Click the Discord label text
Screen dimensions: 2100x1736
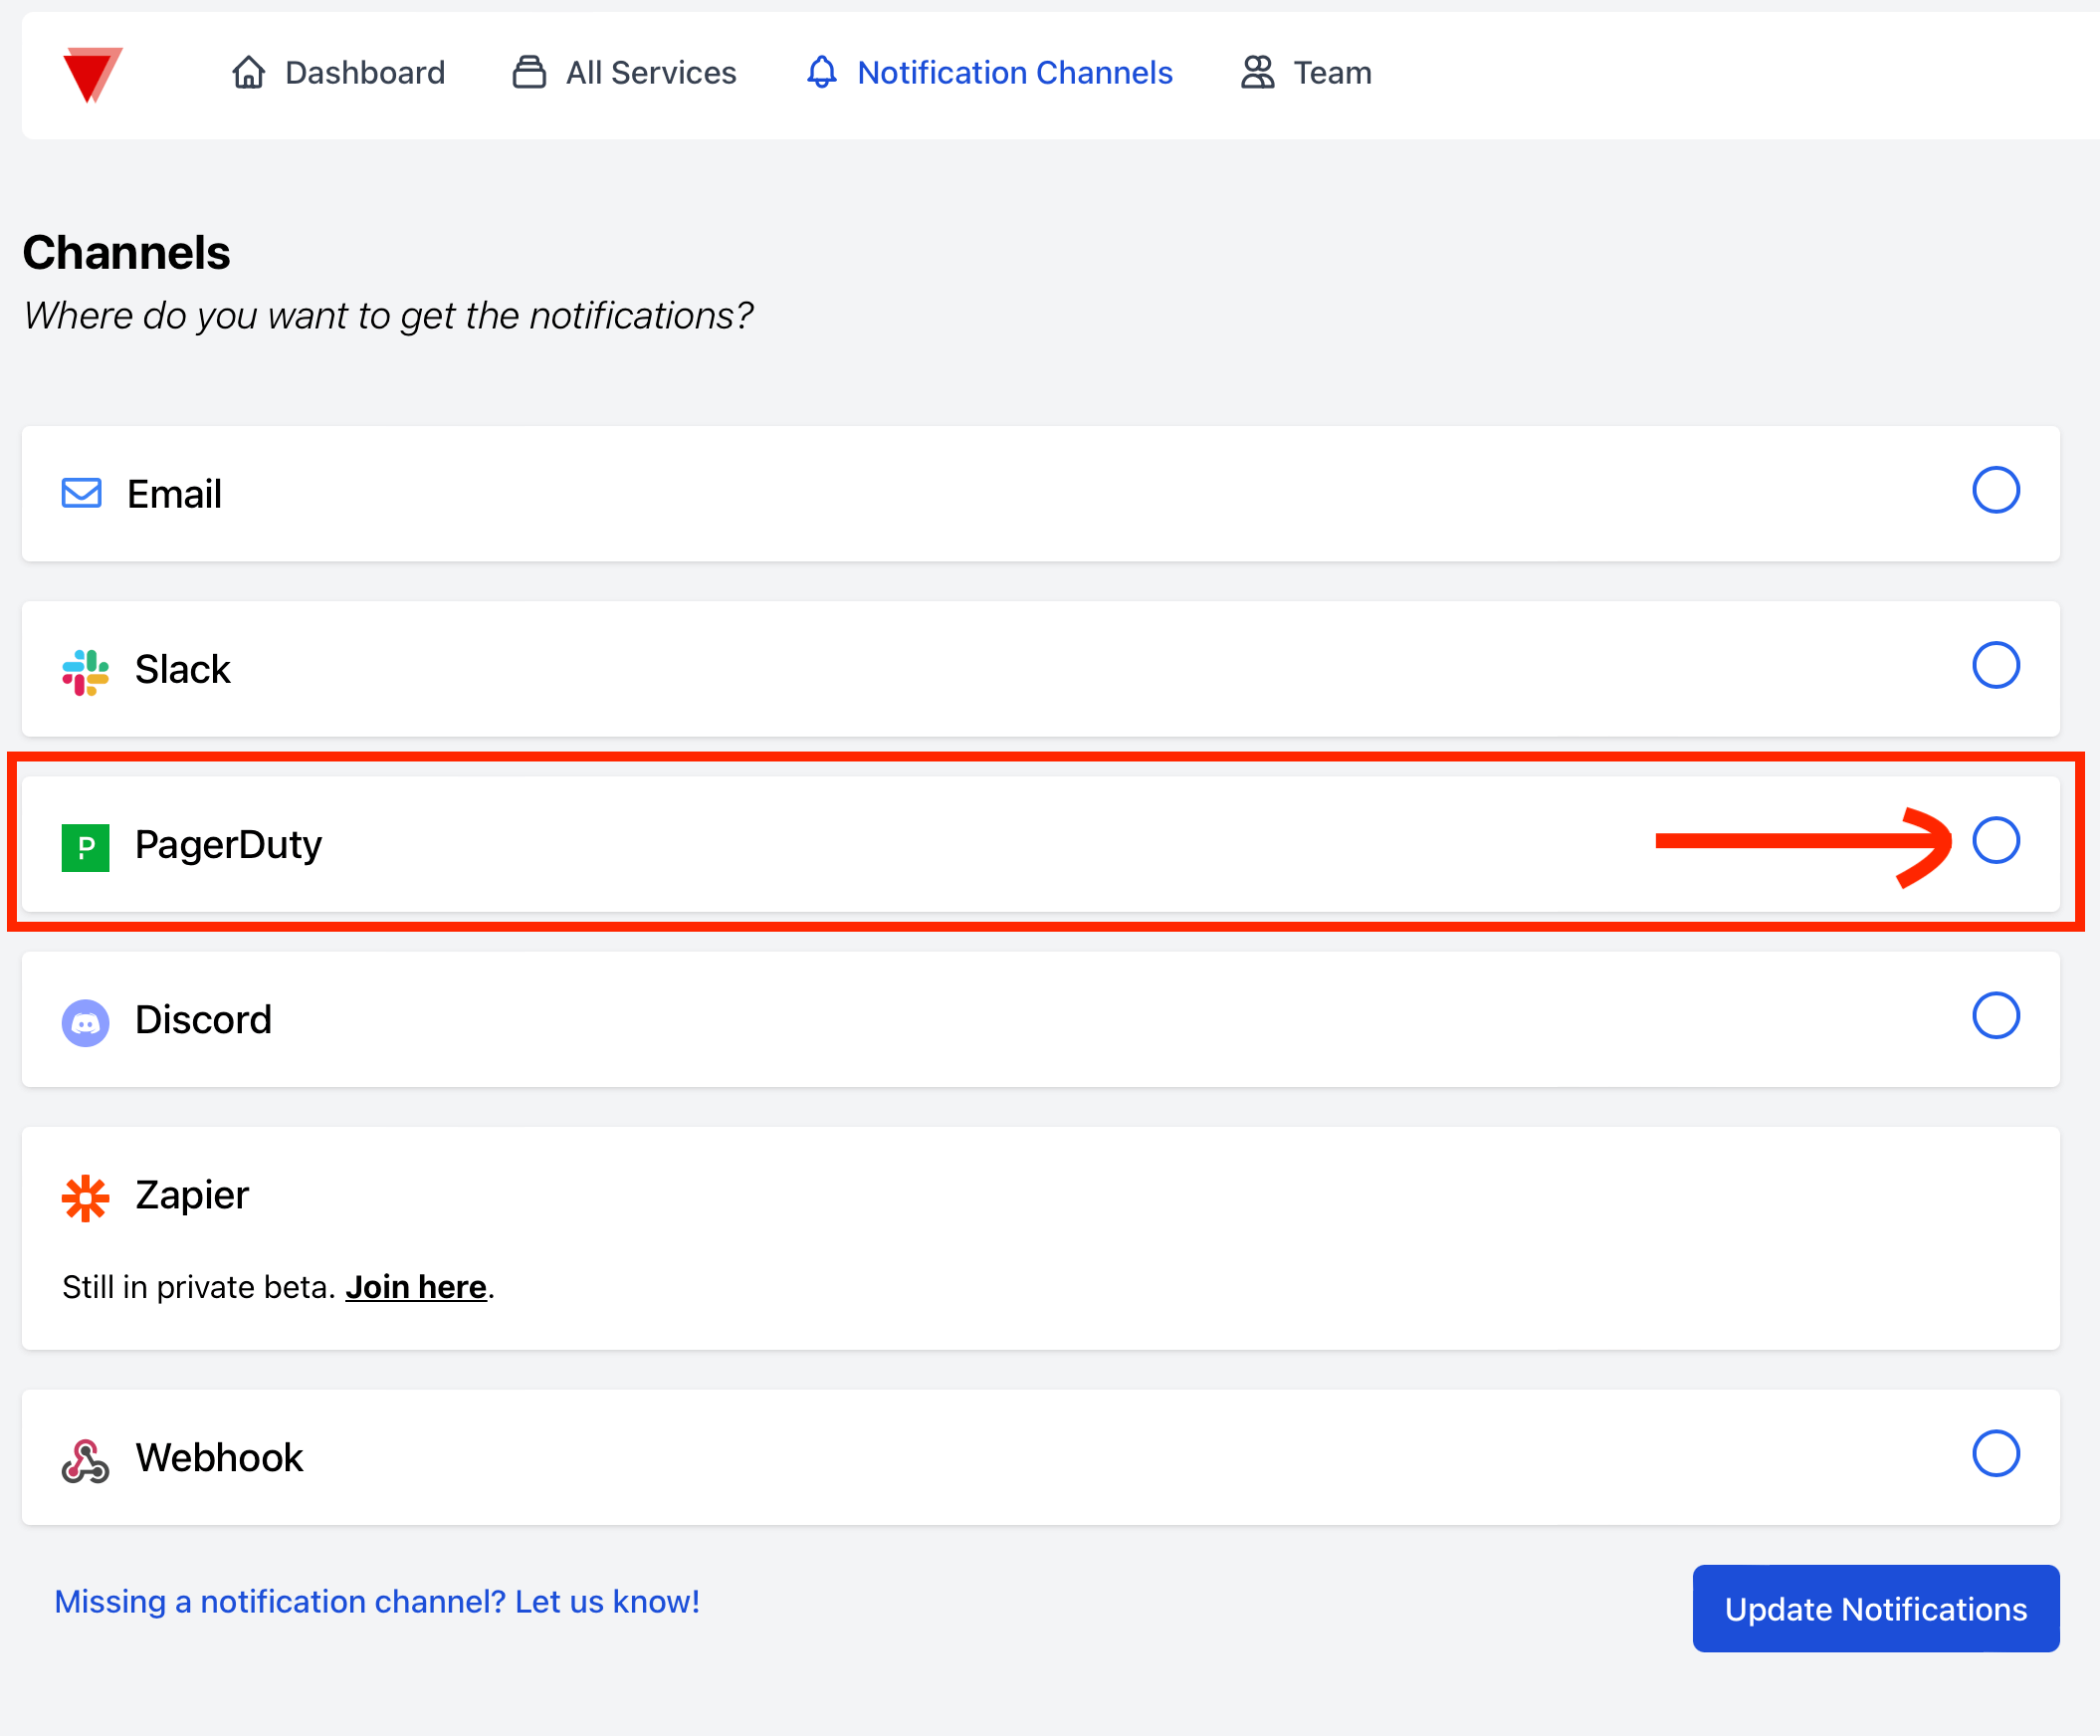pyautogui.click(x=203, y=1019)
